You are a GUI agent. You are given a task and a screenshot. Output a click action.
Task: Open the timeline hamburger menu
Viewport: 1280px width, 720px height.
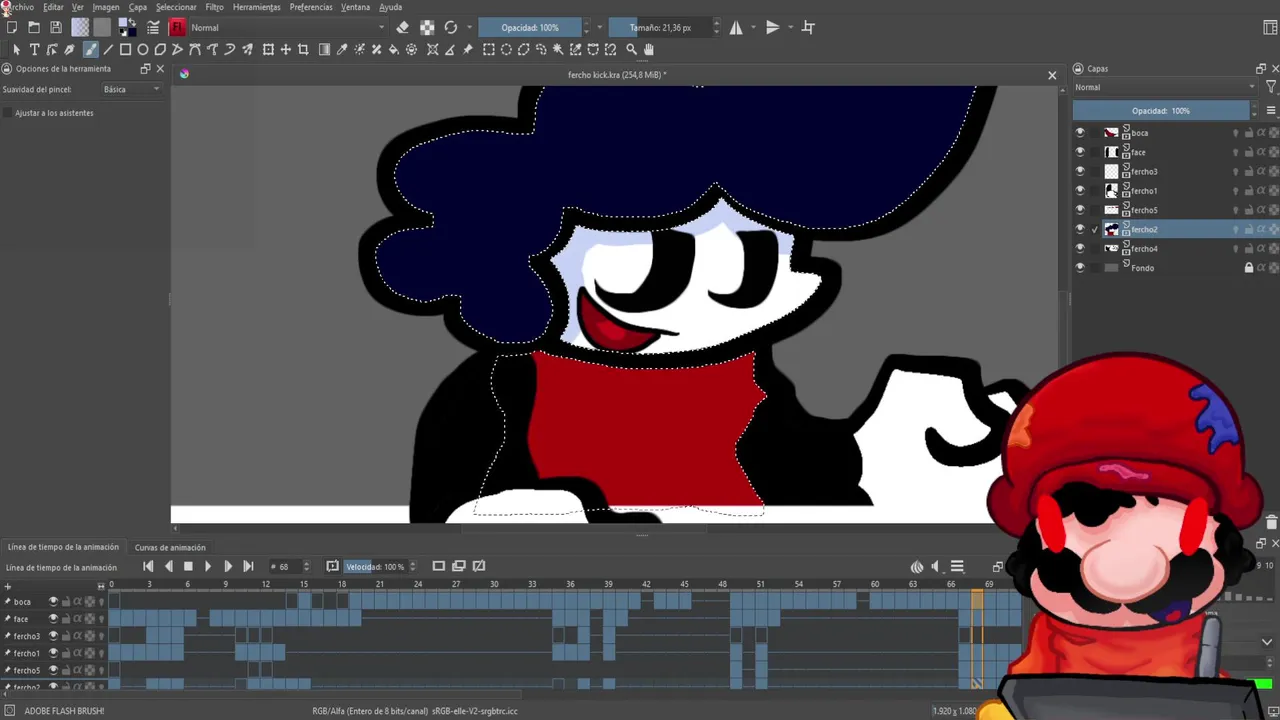coord(957,567)
